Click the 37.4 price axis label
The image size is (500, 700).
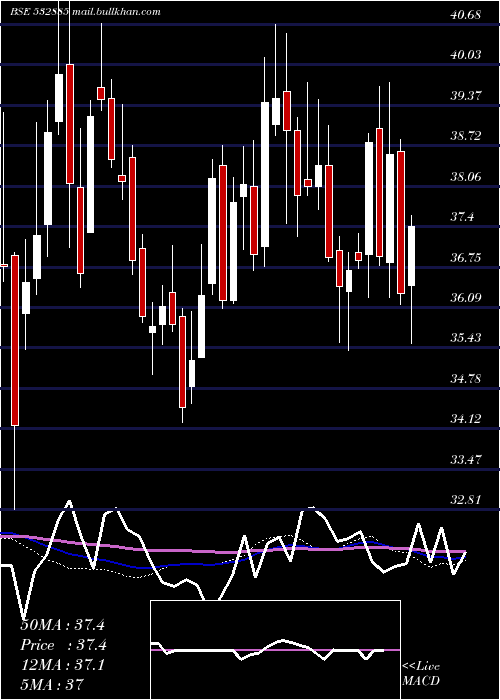click(462, 217)
